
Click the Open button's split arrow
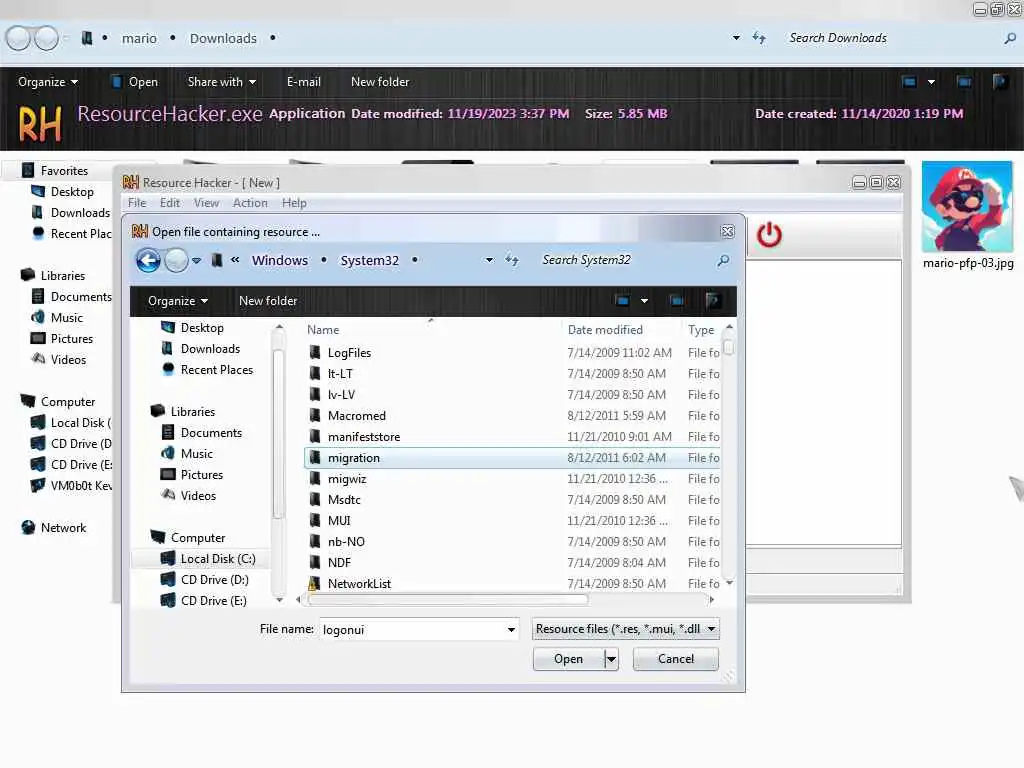tap(611, 659)
